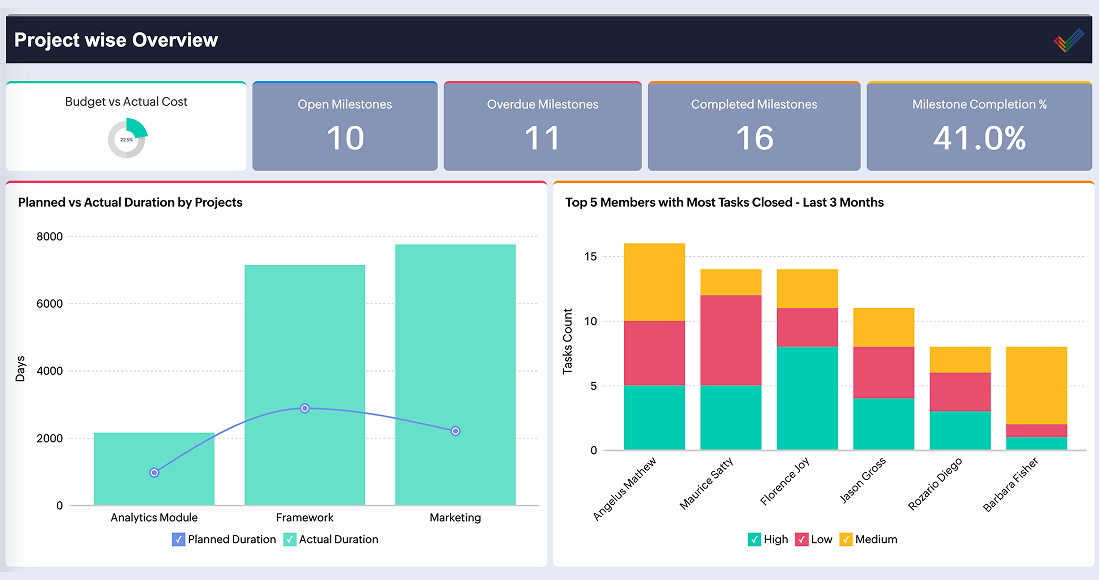Toggle the High priority legend checkbox
This screenshot has height=580, width=1099.
(754, 539)
